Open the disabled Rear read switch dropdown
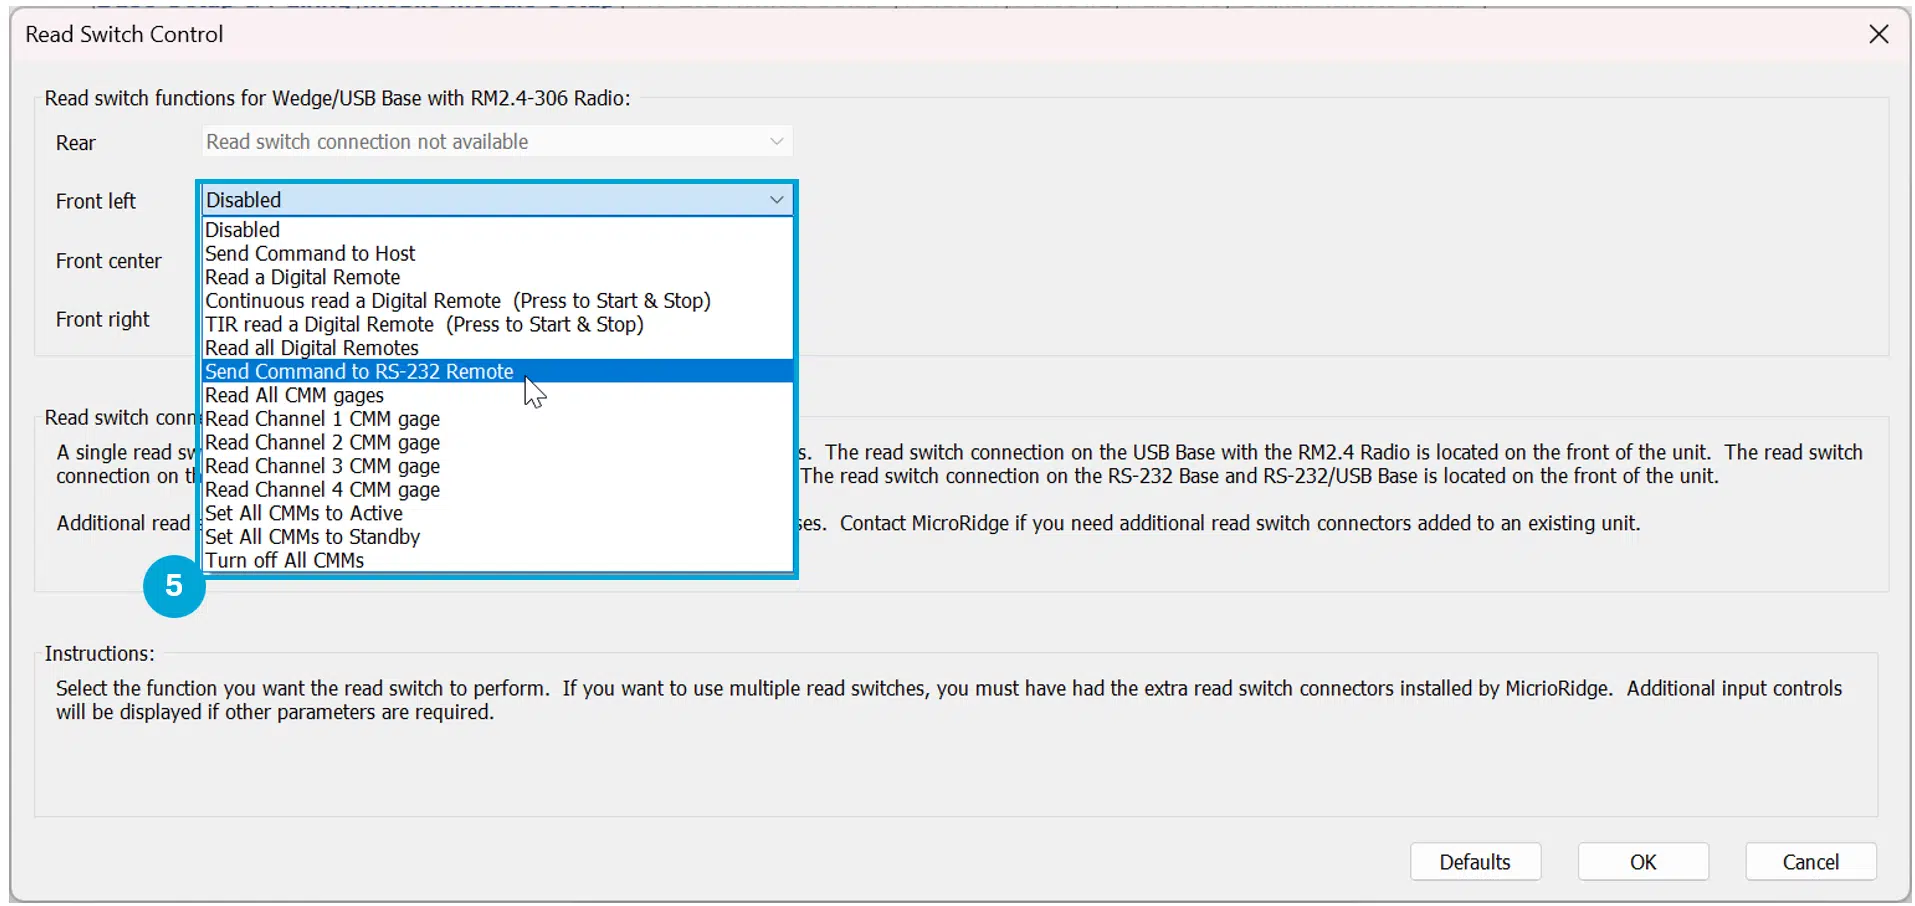This screenshot has width=1915, height=906. point(497,142)
